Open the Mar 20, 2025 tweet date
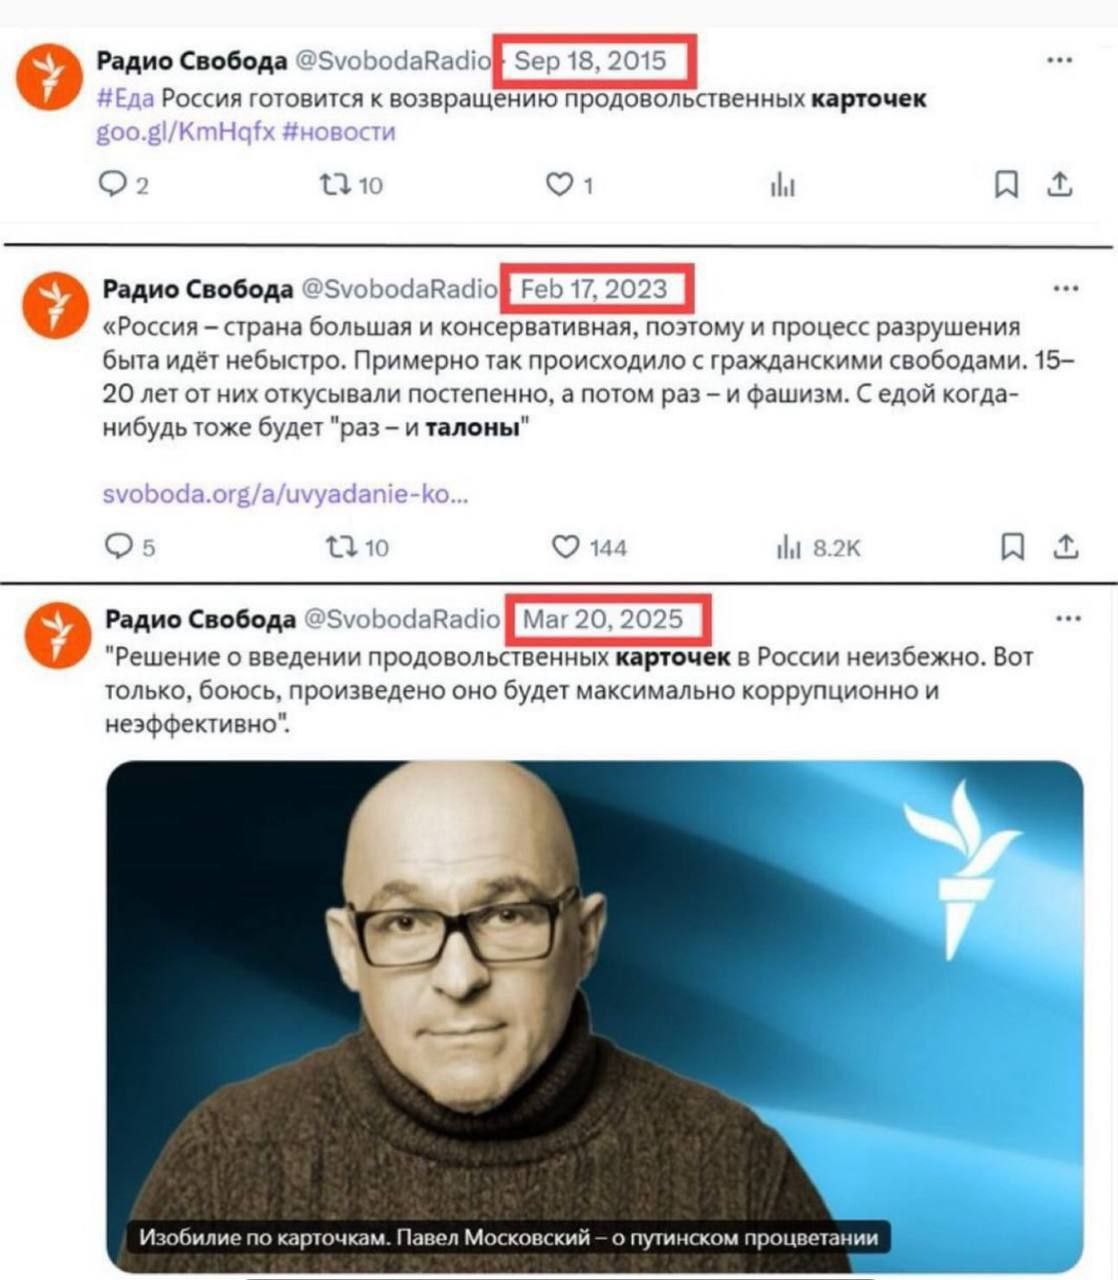Screen dimensions: 1118x1280 click(603, 619)
